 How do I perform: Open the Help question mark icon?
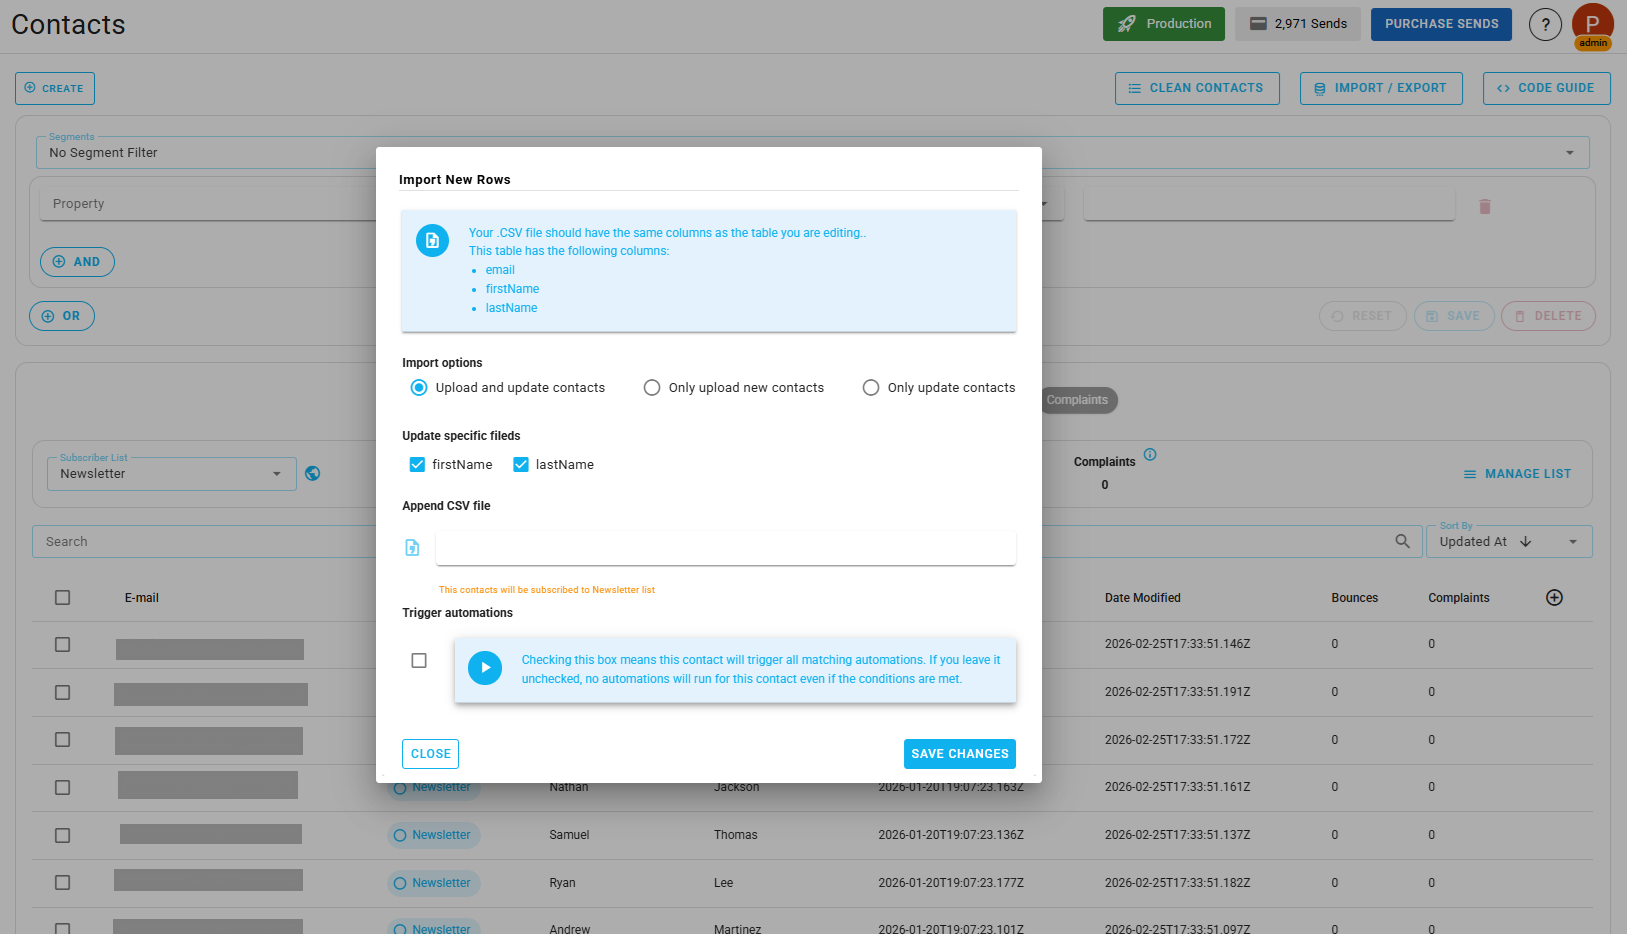click(1545, 24)
